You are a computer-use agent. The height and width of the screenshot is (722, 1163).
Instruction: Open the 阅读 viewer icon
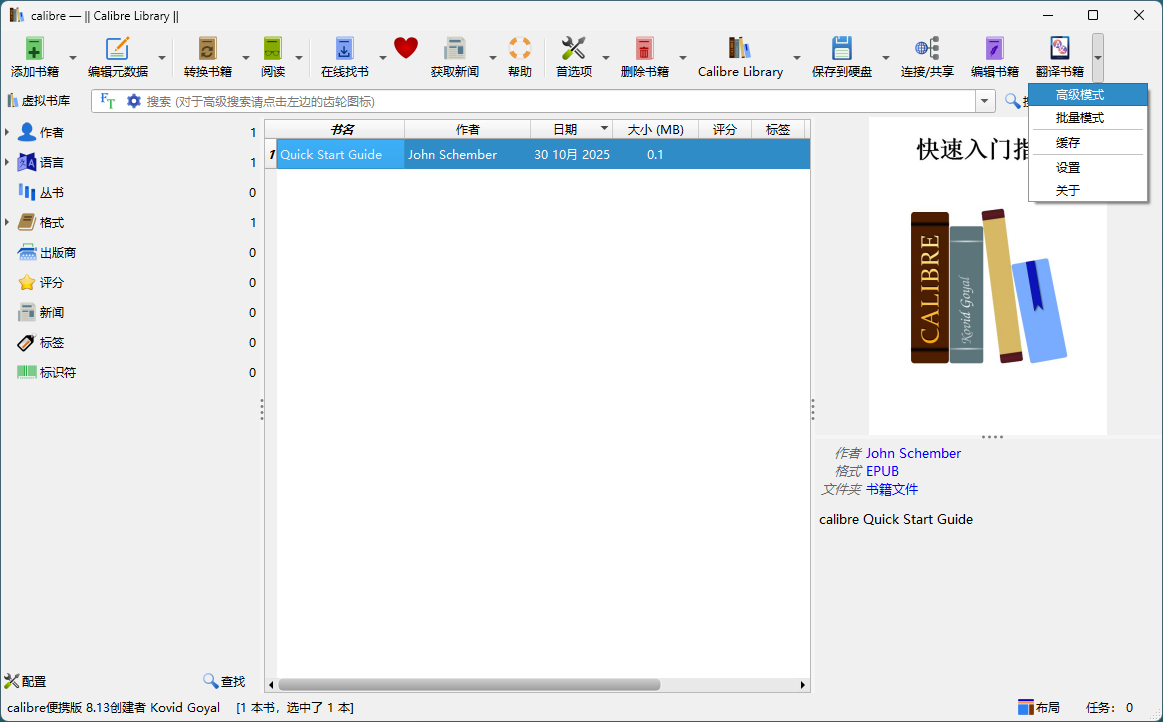point(273,49)
